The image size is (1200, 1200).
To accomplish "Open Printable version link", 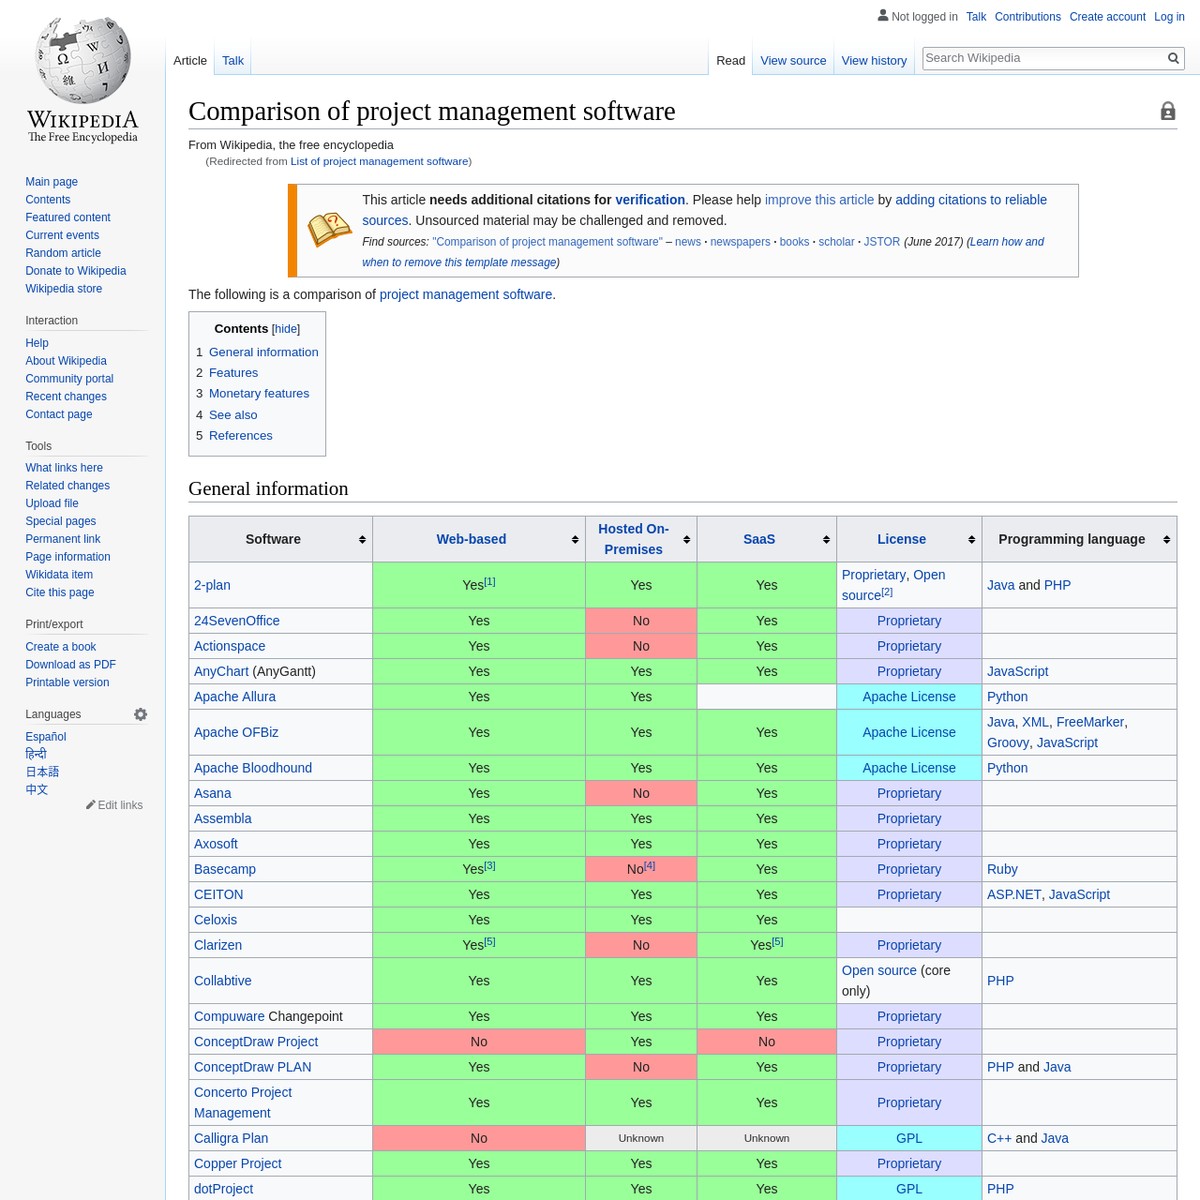I will pyautogui.click(x=67, y=683).
